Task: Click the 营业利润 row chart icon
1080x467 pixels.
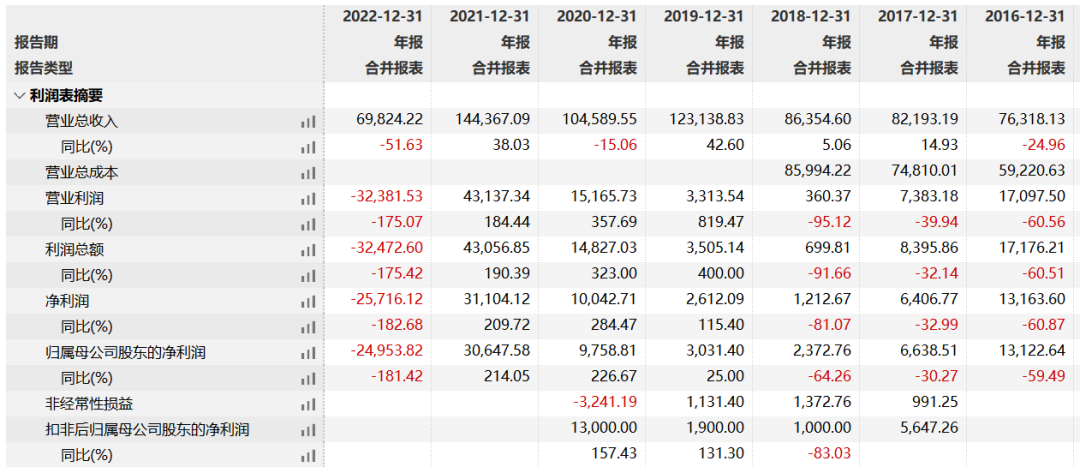Action: (308, 198)
